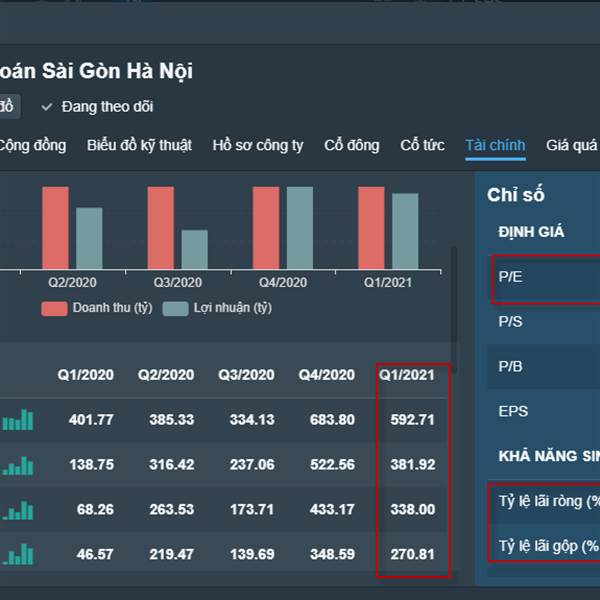Select Tỷ lệ lãi ròng row
The height and width of the screenshot is (600, 600).
(544, 501)
